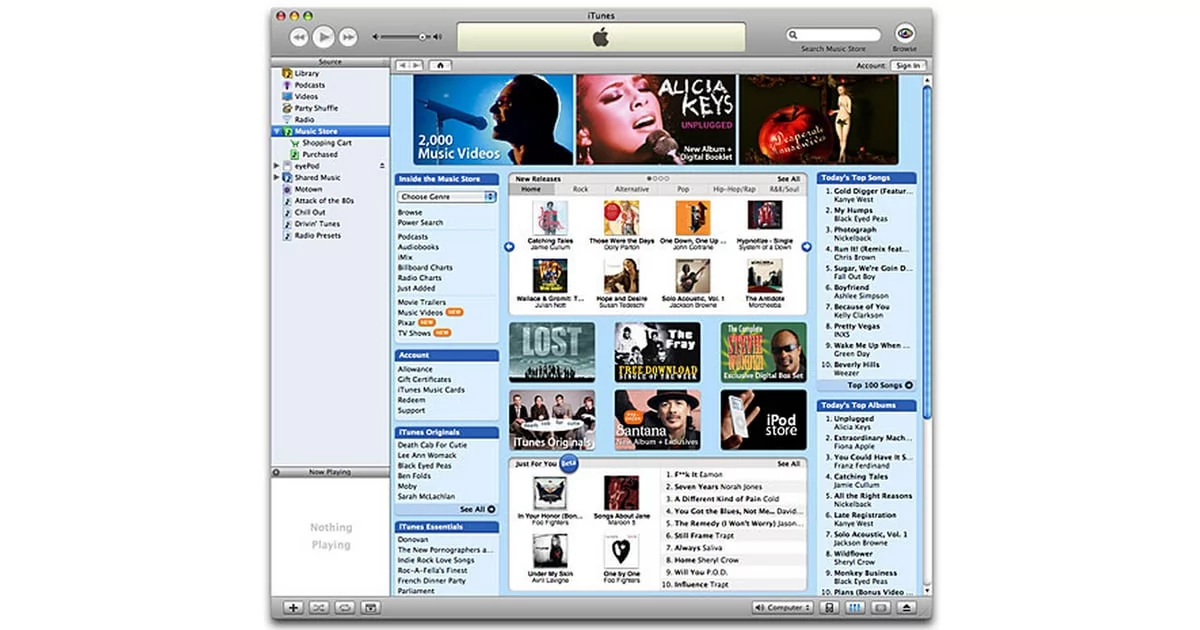Open the Alicia Keys Unplugged banner
This screenshot has height=630, width=1200.
655,119
